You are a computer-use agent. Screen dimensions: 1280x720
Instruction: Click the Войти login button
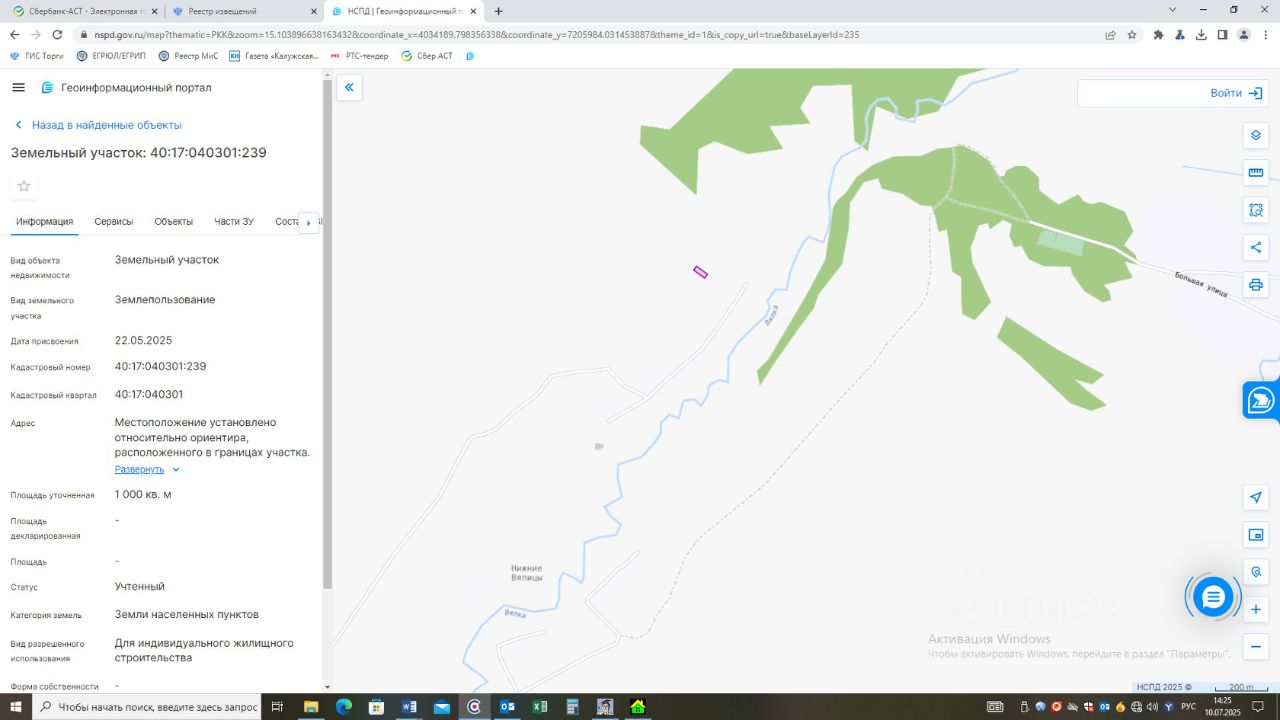(1236, 93)
